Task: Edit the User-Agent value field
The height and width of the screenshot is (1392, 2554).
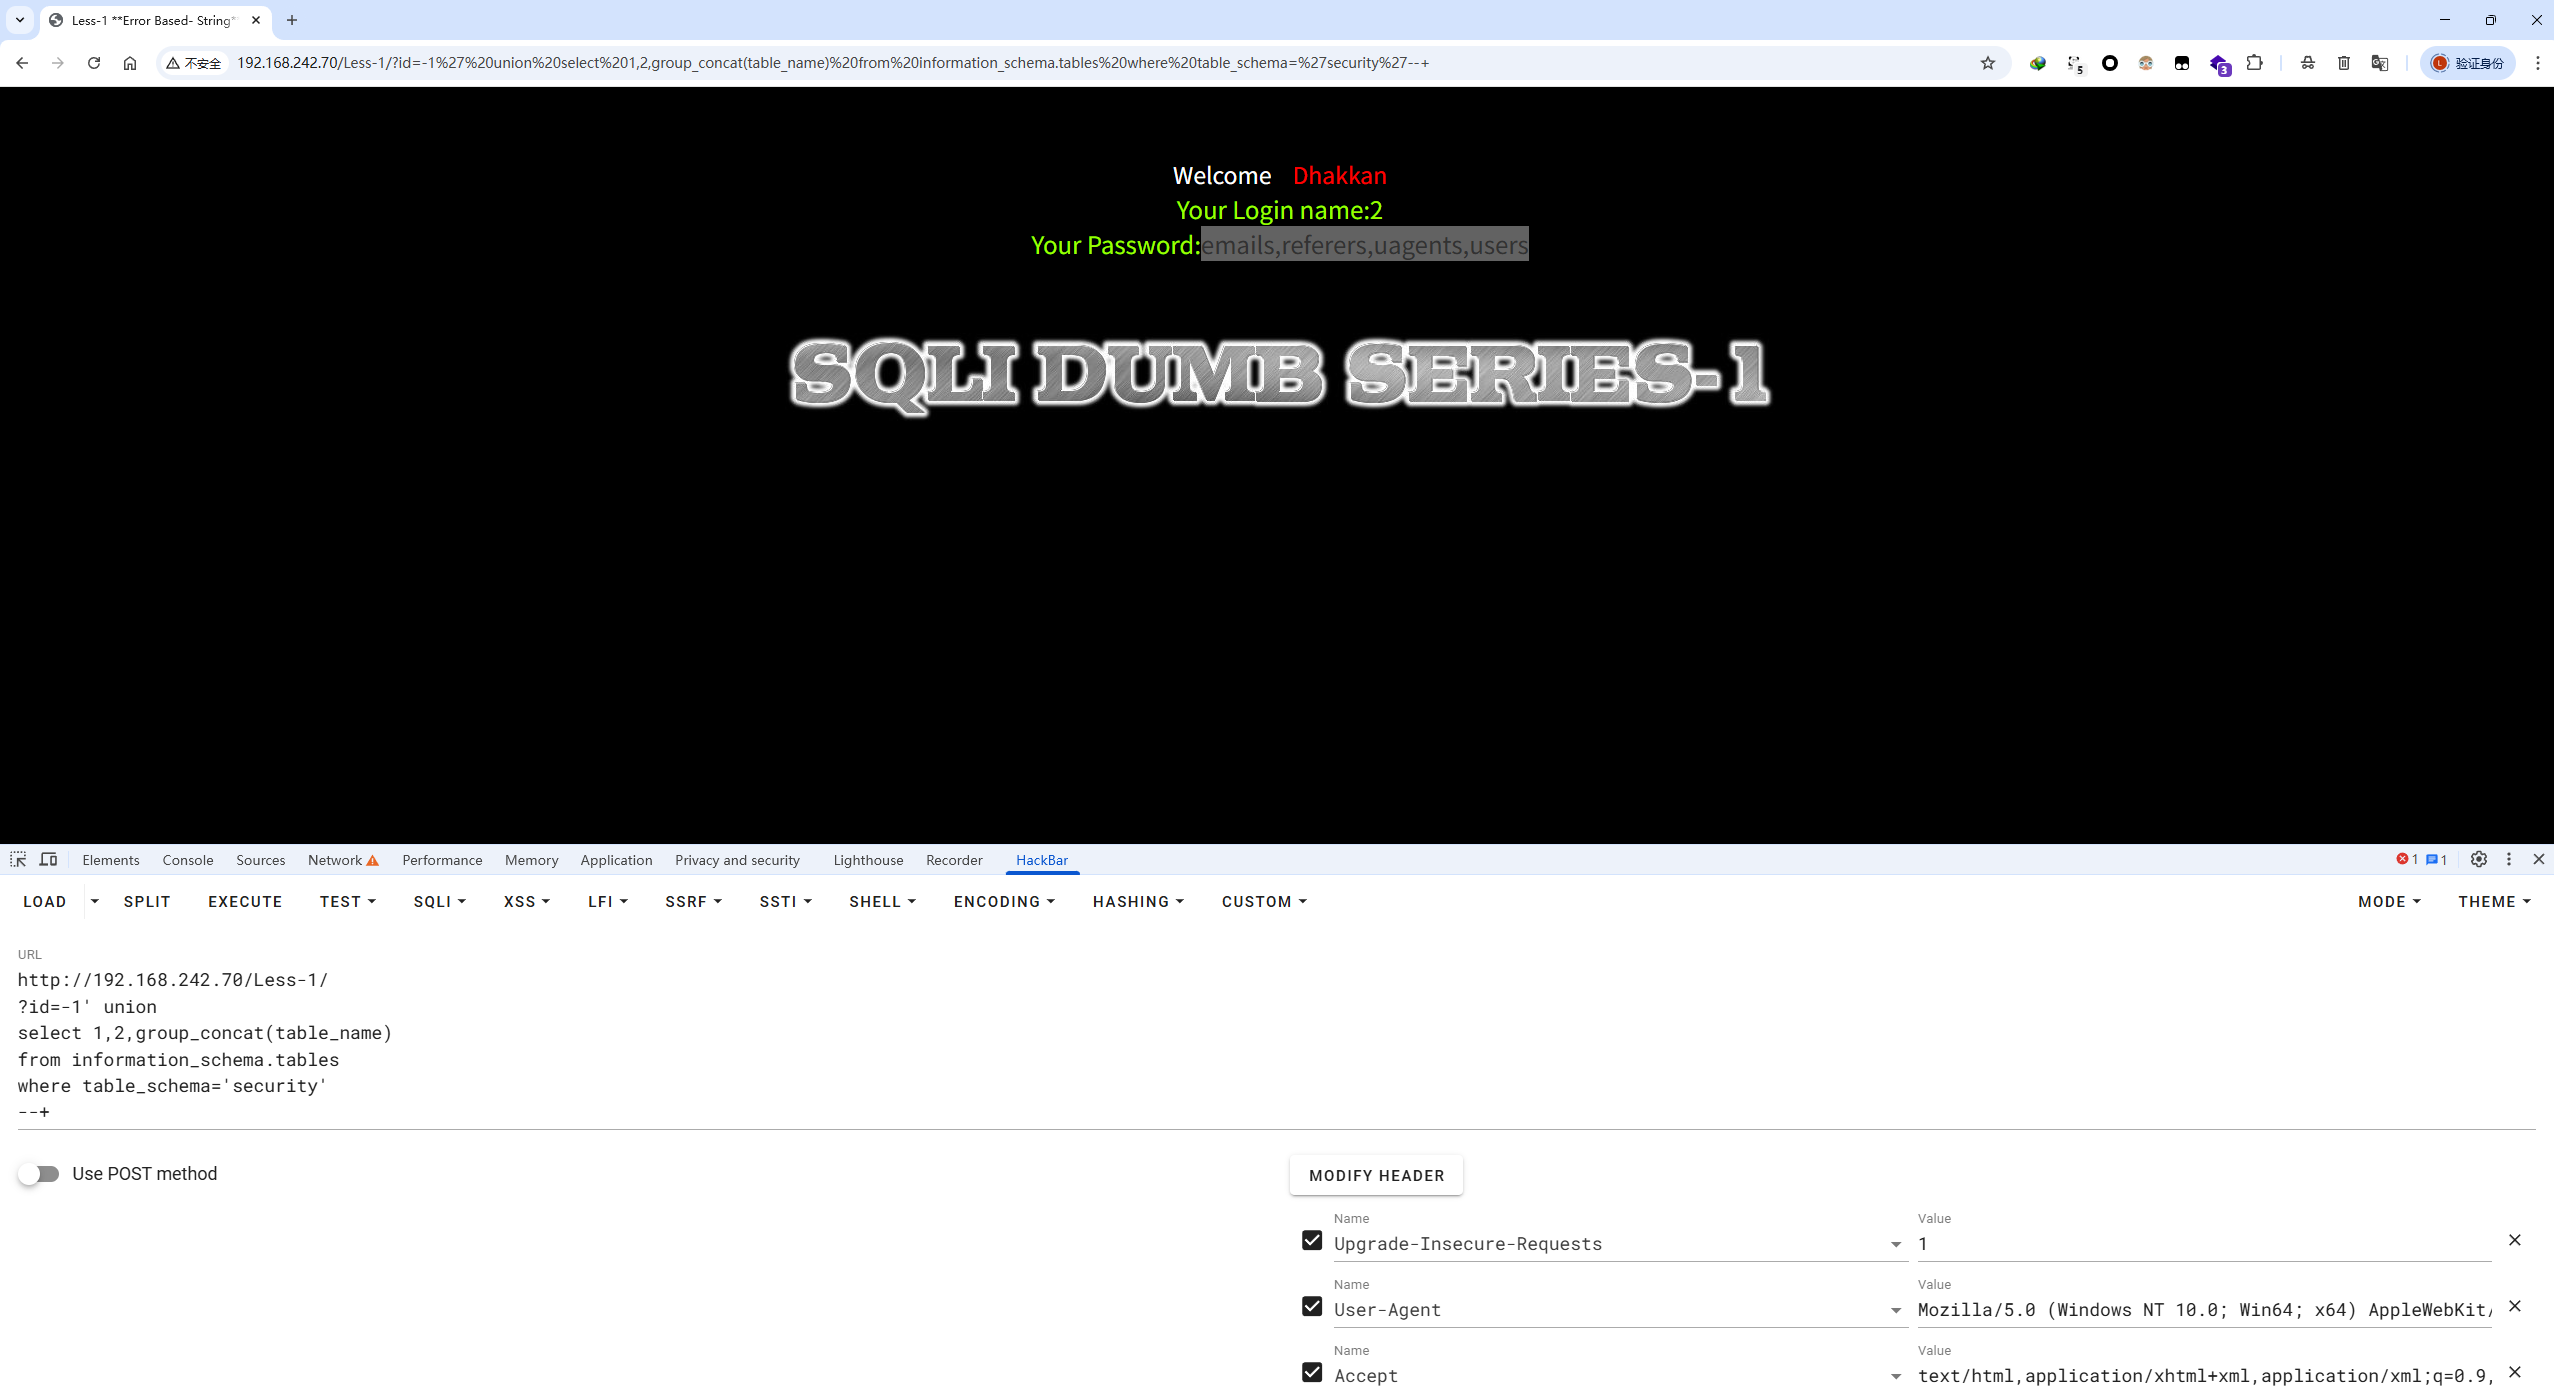Action: (x=2204, y=1310)
